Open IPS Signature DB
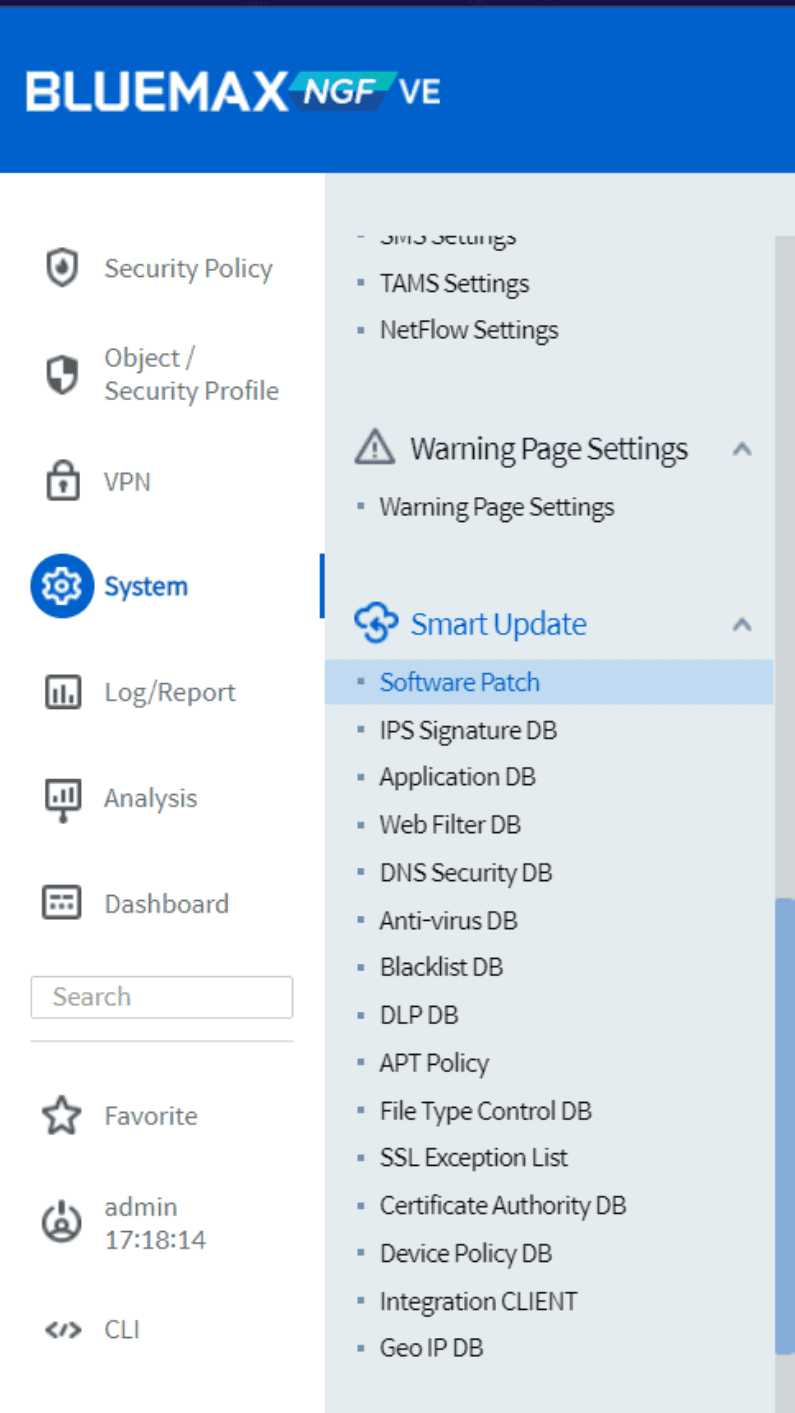The width and height of the screenshot is (795, 1413). [468, 730]
